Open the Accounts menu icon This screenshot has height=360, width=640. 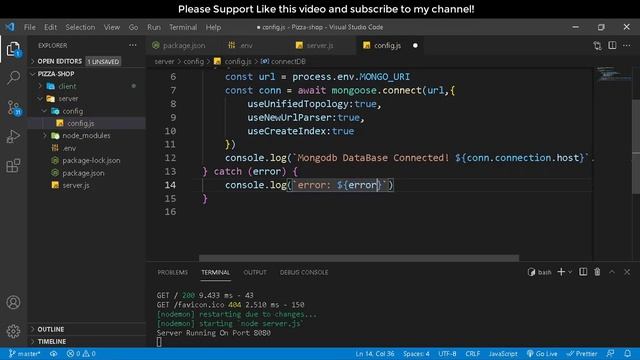point(13,302)
